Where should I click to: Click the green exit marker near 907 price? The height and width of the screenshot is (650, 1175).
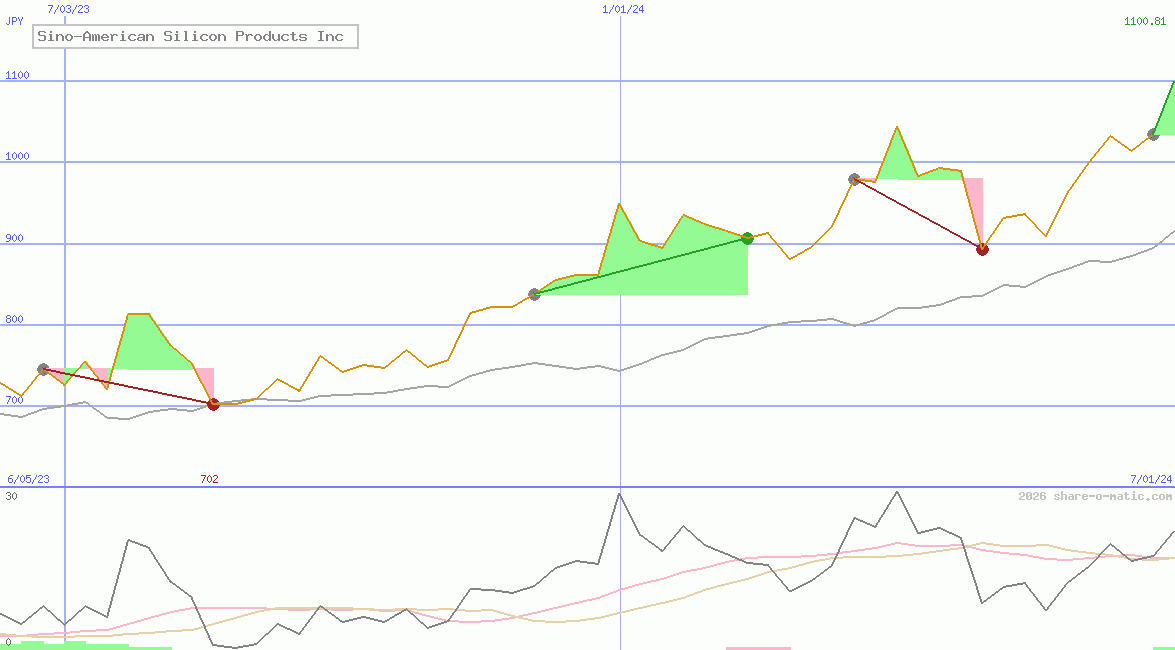click(747, 238)
